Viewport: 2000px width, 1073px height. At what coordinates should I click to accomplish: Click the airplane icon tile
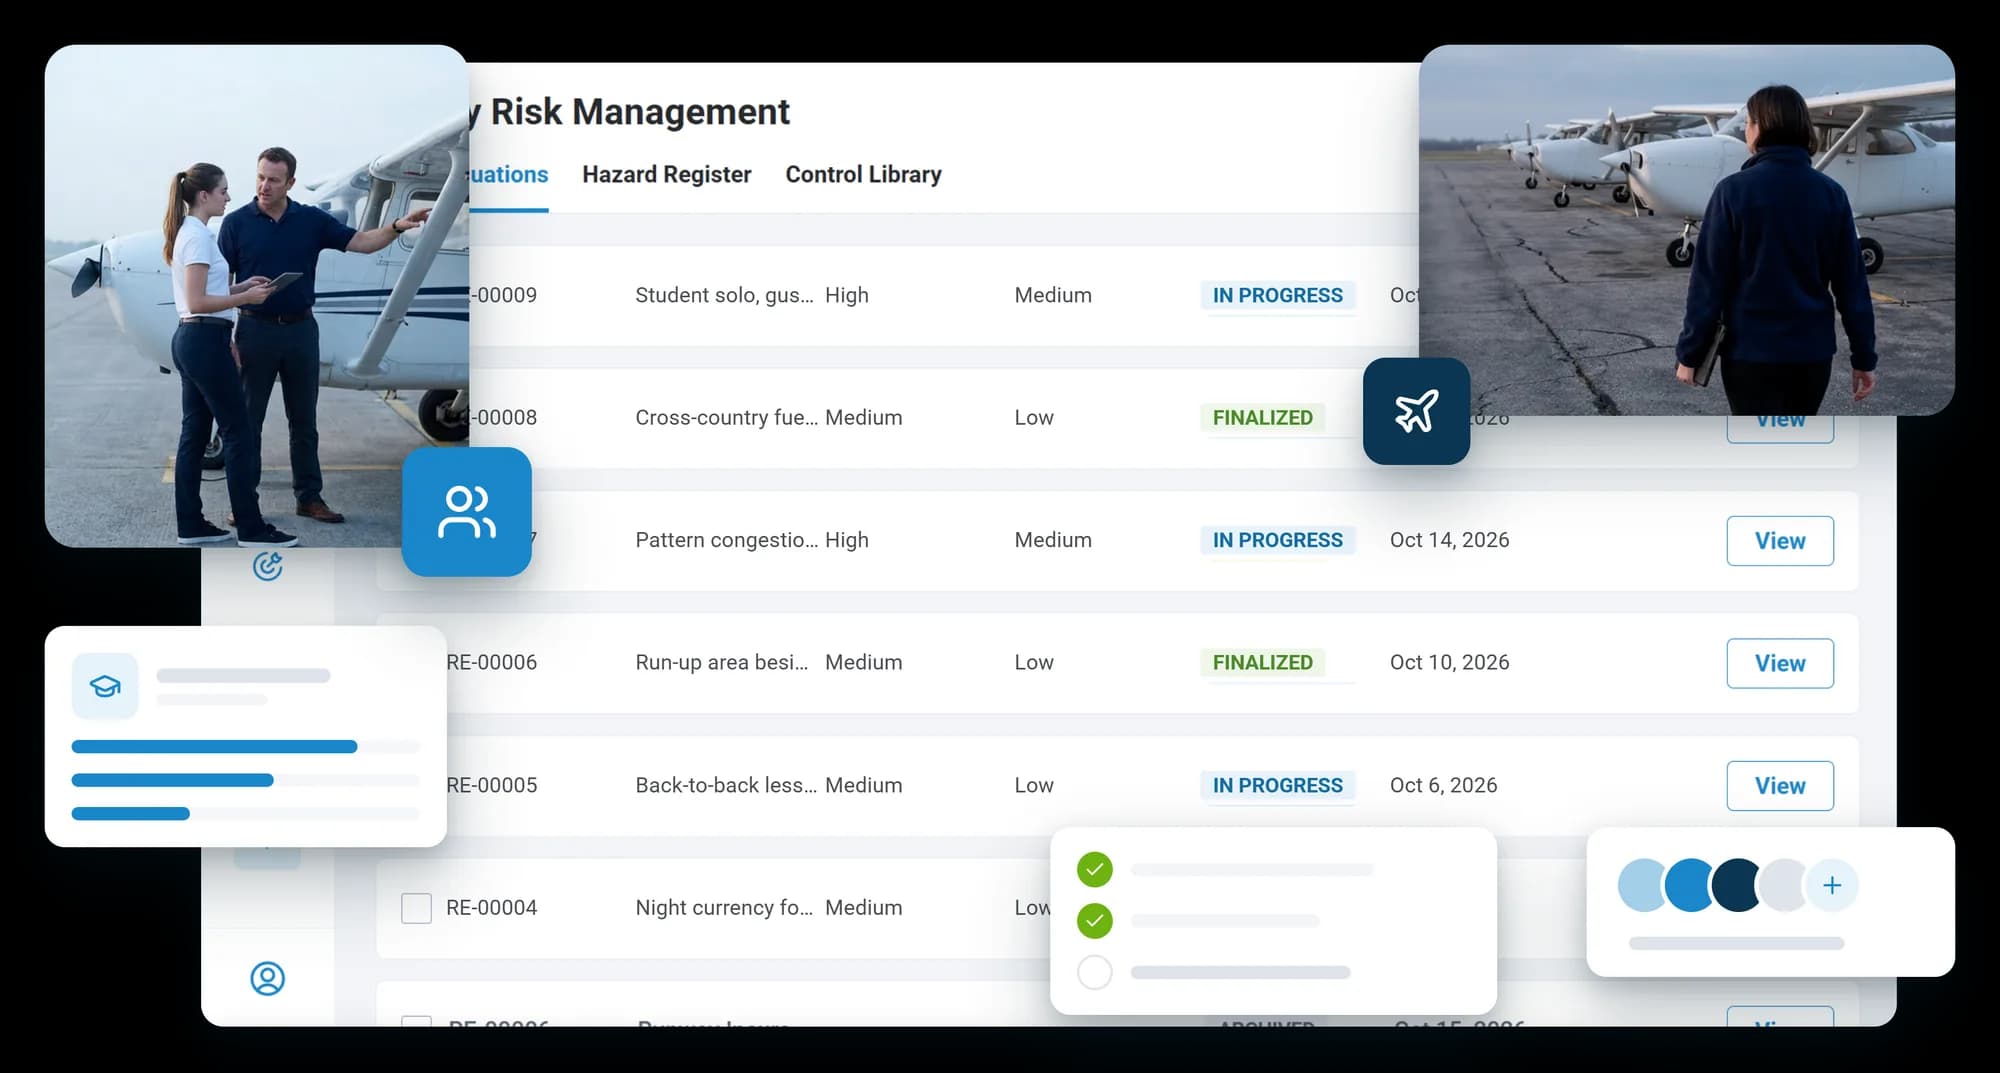tap(1416, 411)
